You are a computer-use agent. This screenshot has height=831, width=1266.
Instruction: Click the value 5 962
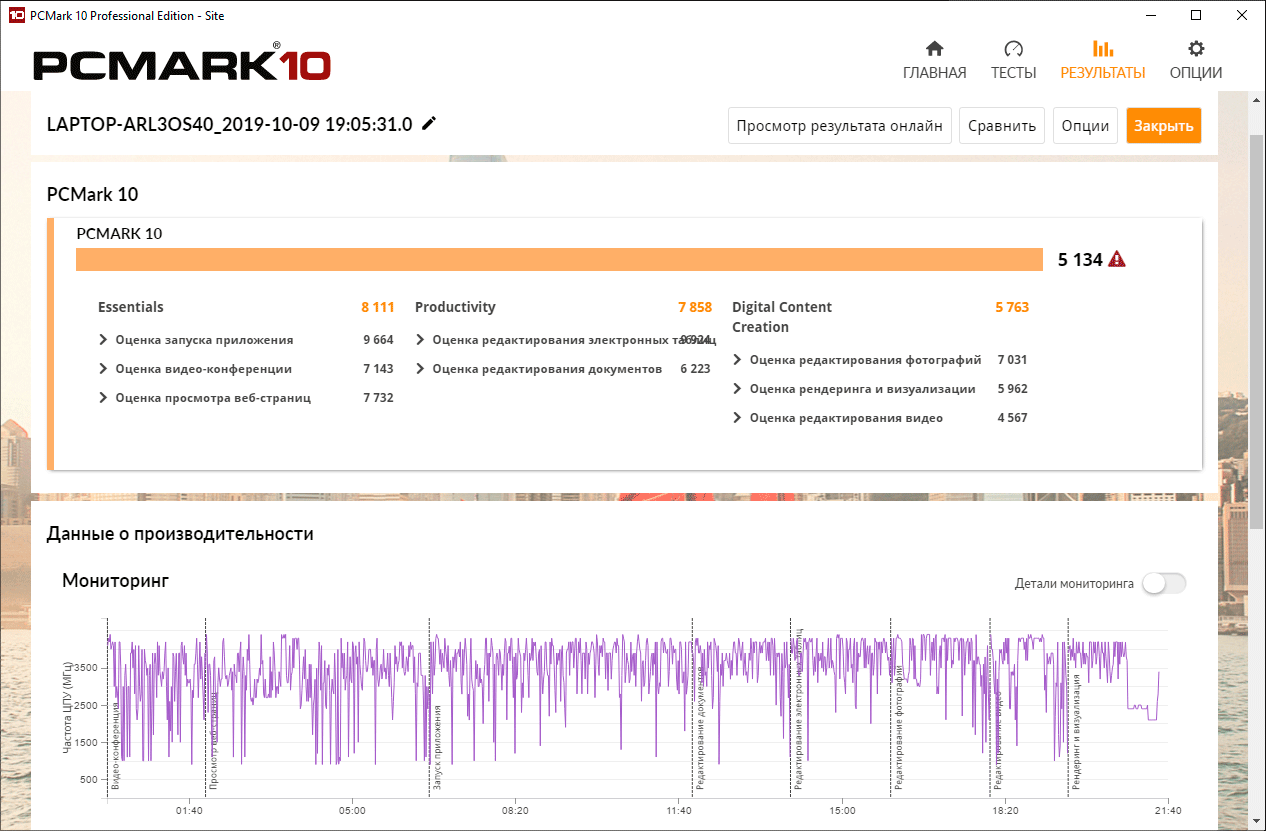(1012, 389)
